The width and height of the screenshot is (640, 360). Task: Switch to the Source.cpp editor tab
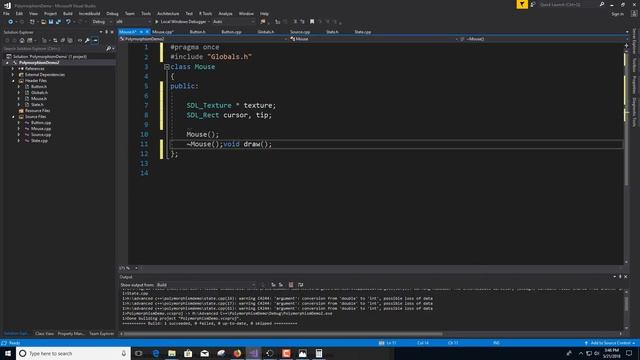pyautogui.click(x=300, y=32)
